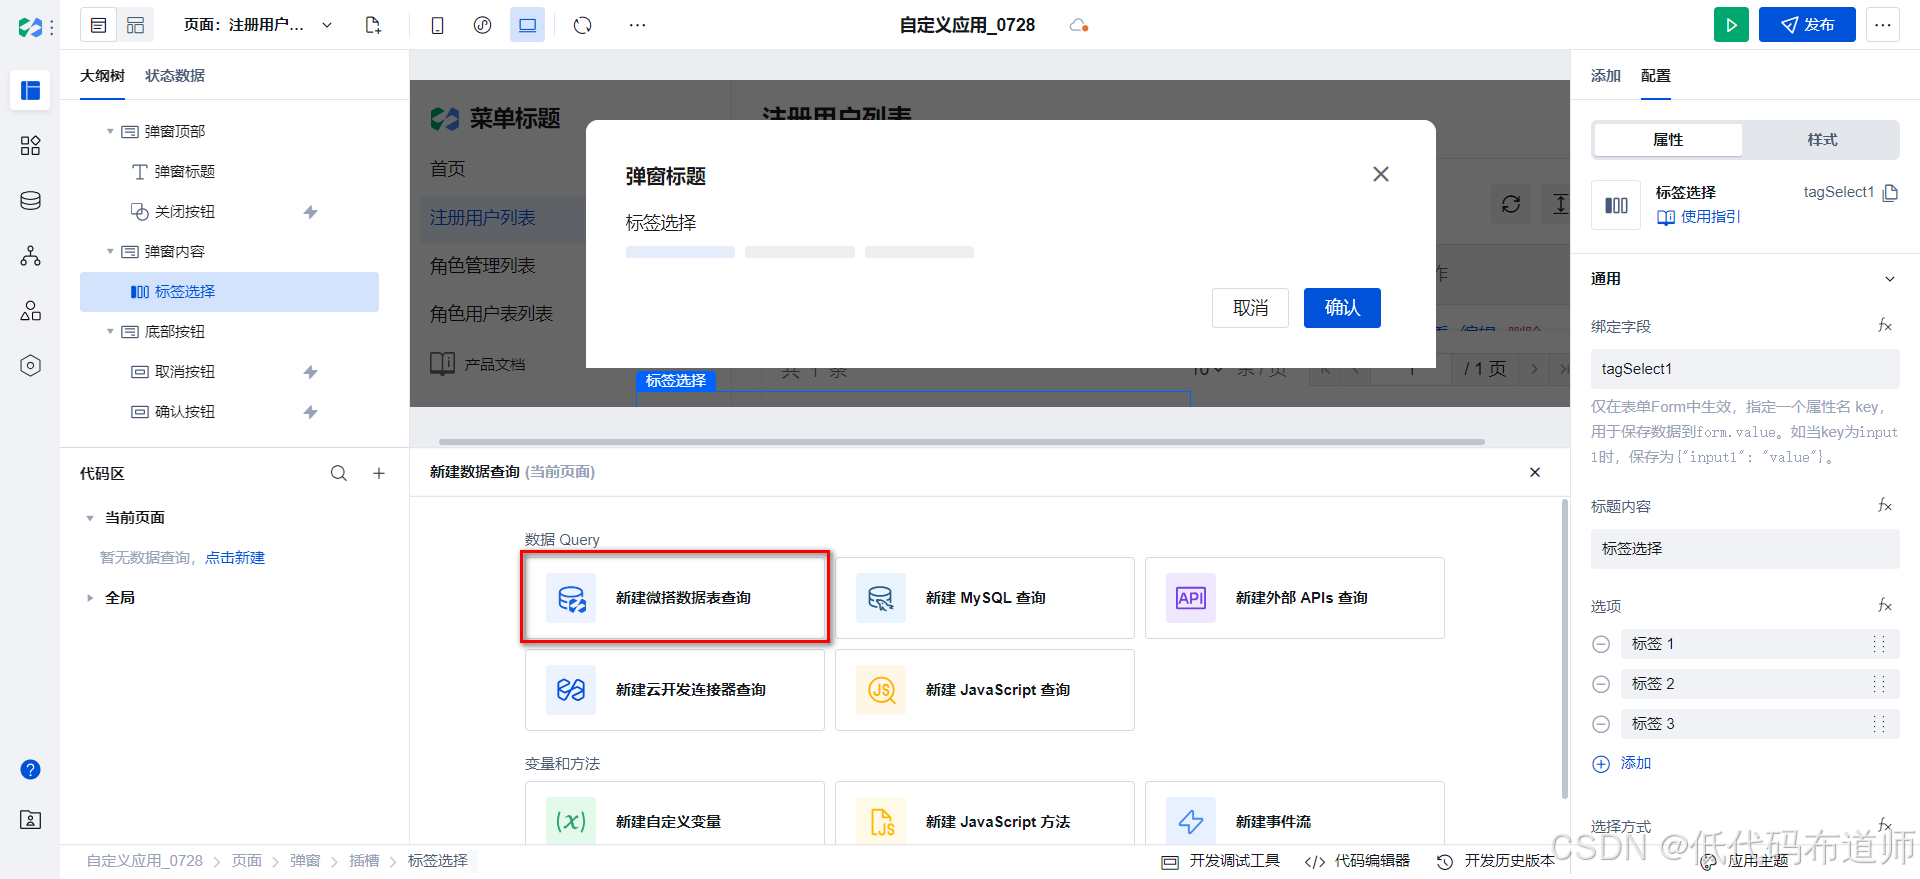
Task: Open 代码编辑器 in the bottom bar
Action: click(1358, 861)
